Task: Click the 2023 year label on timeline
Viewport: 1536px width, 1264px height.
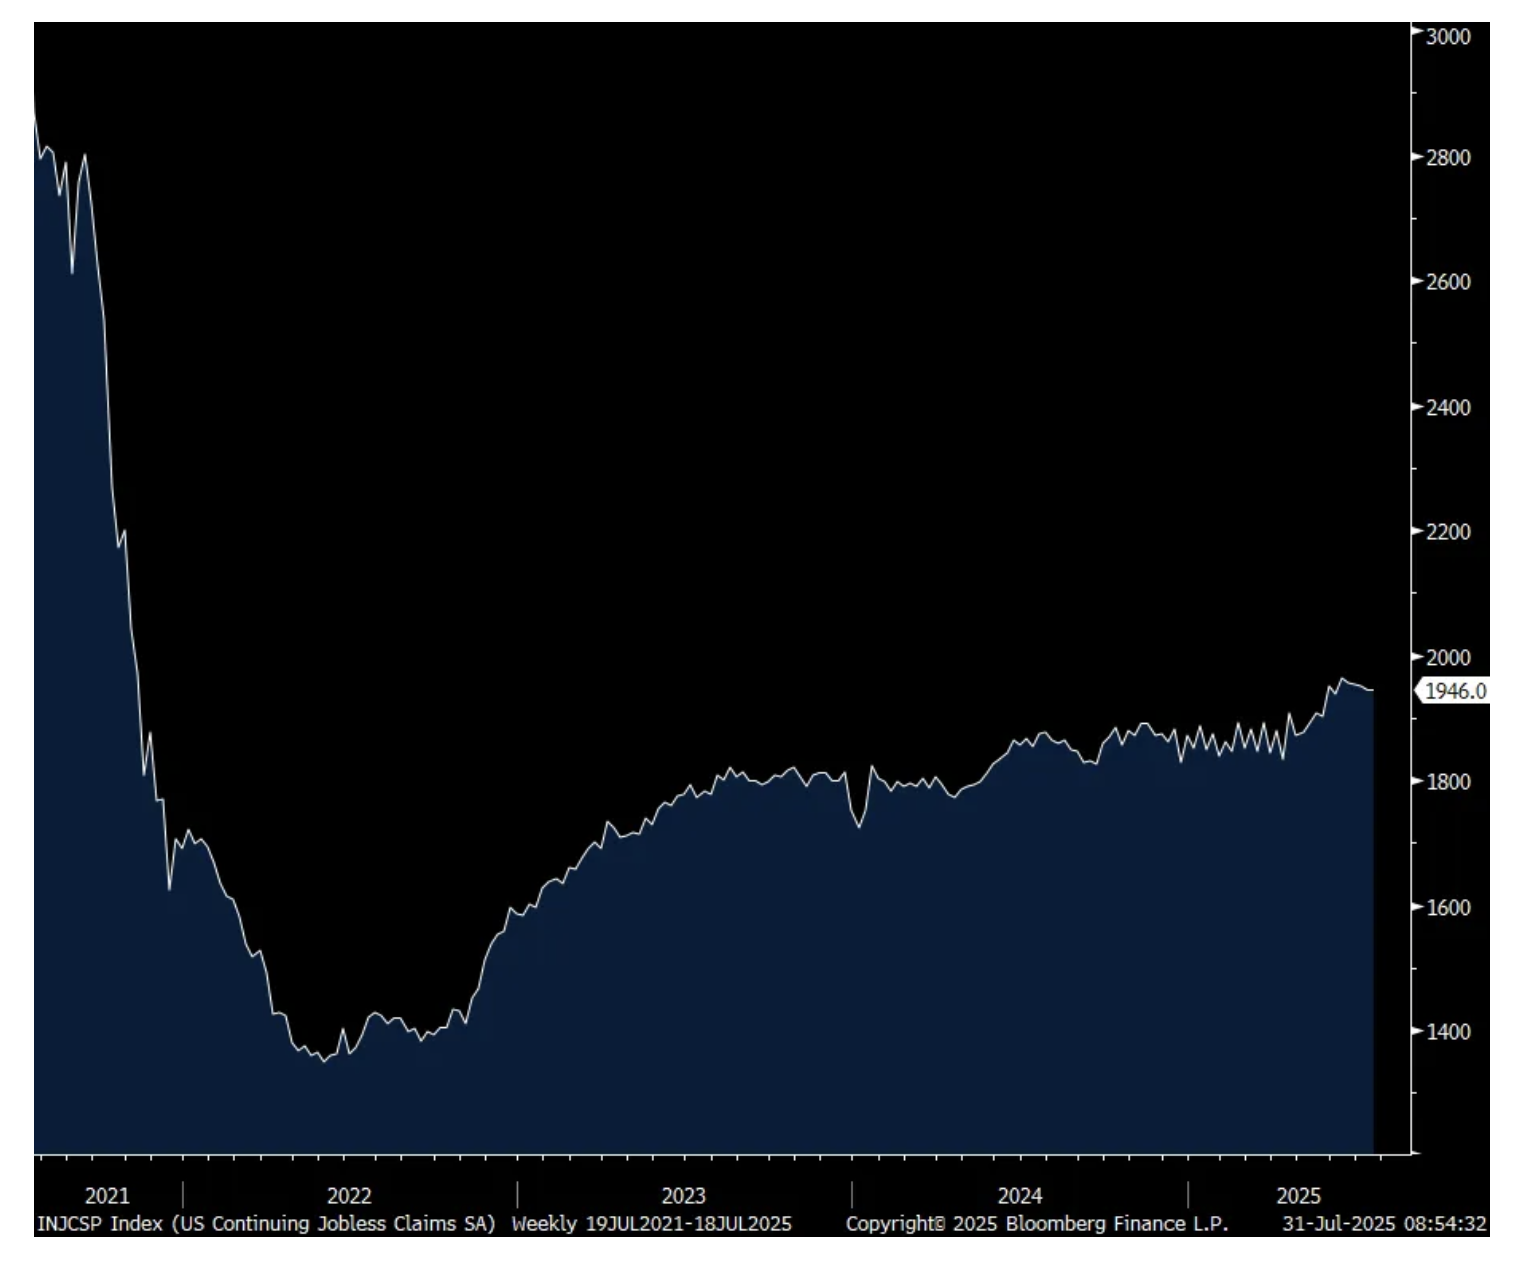Action: point(684,1196)
